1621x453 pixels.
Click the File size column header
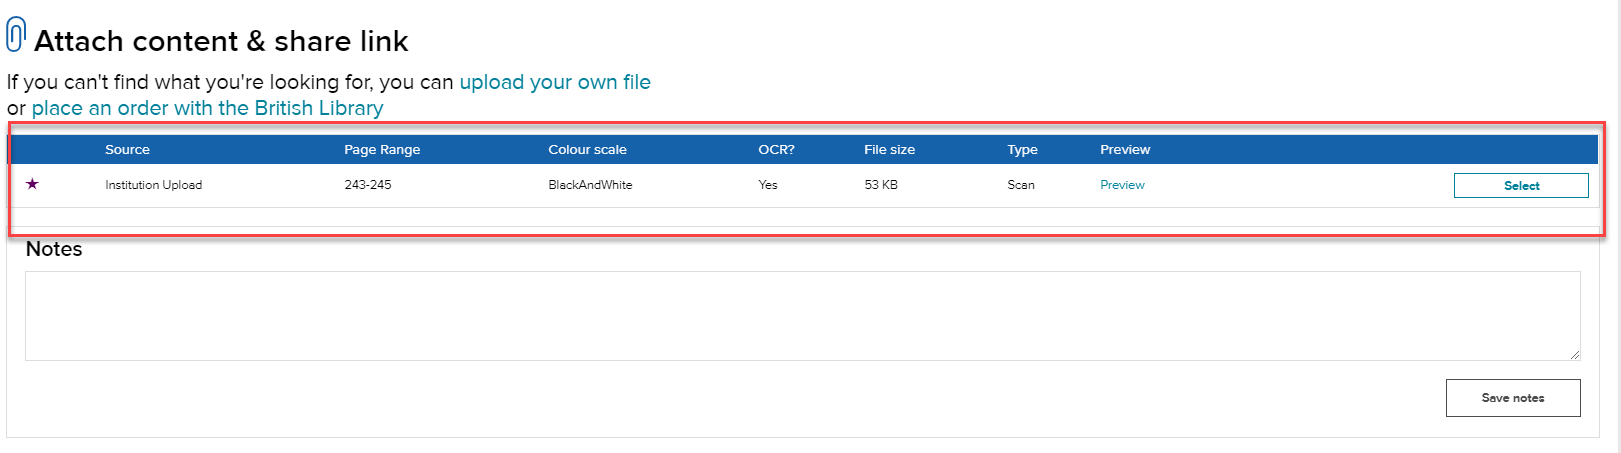tap(889, 150)
